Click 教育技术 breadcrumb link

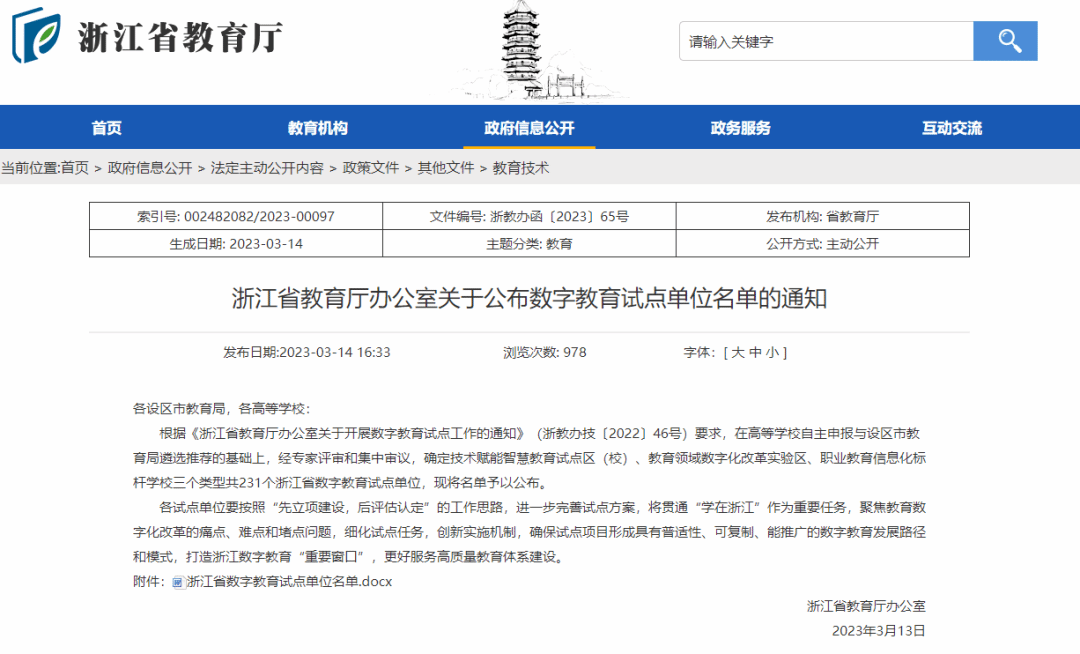pyautogui.click(x=521, y=168)
